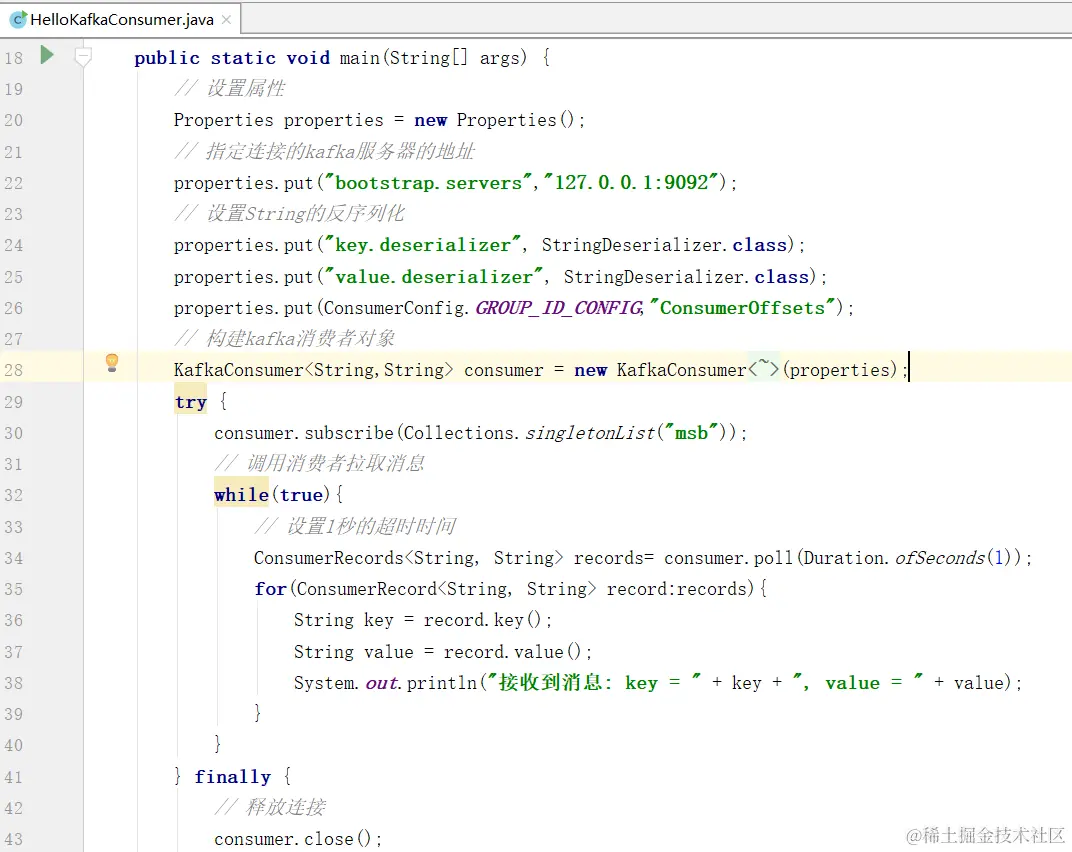Click the yellow lightbulb intention icon
The image size is (1072, 852).
coord(112,362)
